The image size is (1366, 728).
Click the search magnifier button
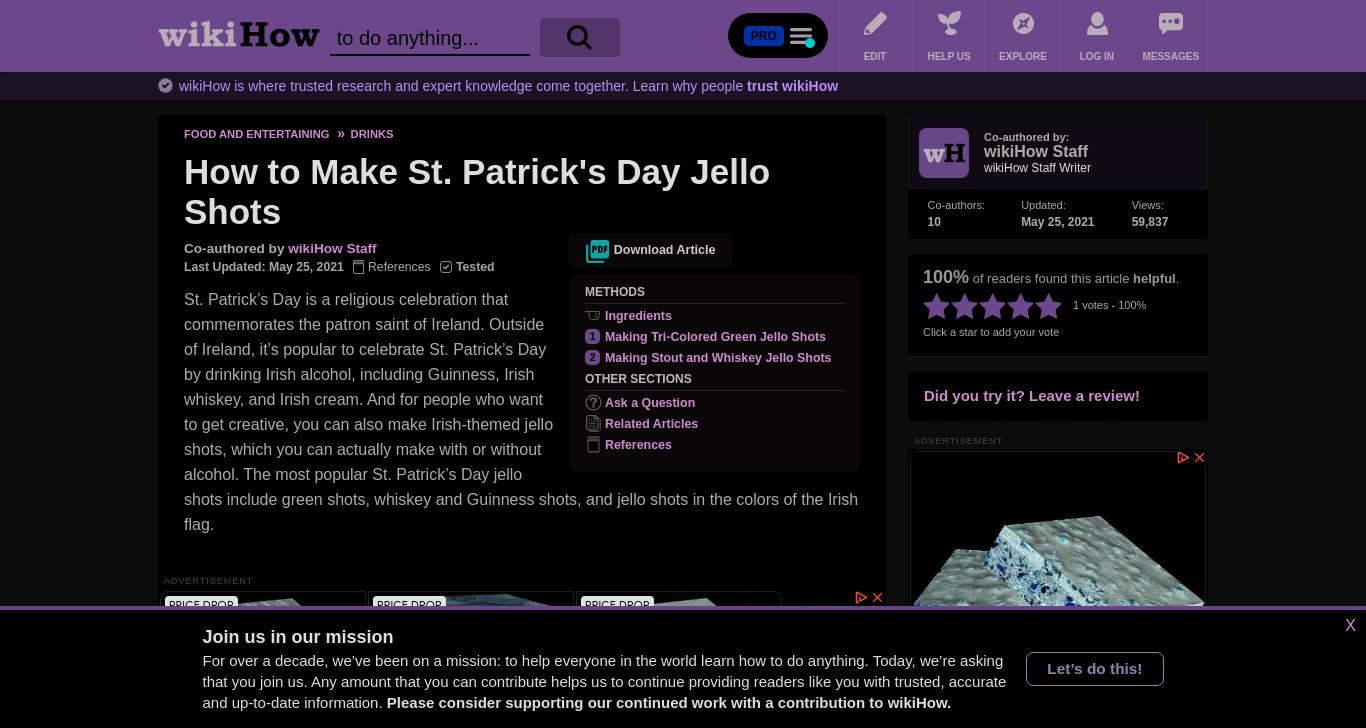point(580,37)
